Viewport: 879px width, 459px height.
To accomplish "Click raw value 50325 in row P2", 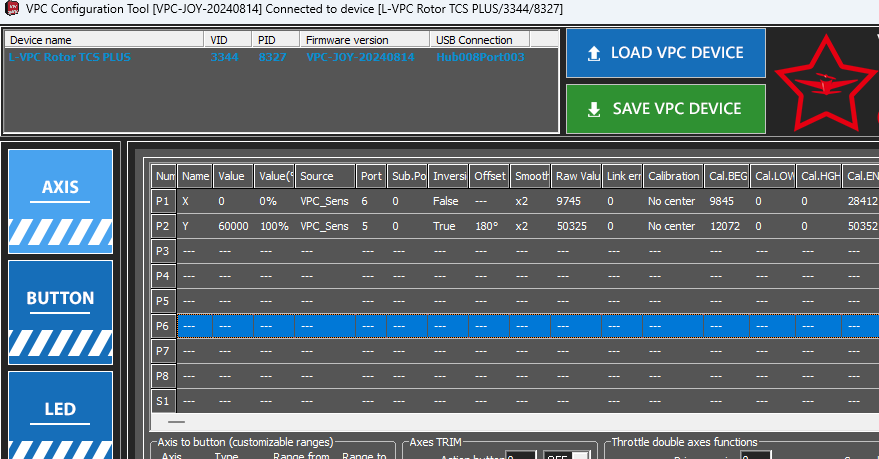I will point(572,226).
